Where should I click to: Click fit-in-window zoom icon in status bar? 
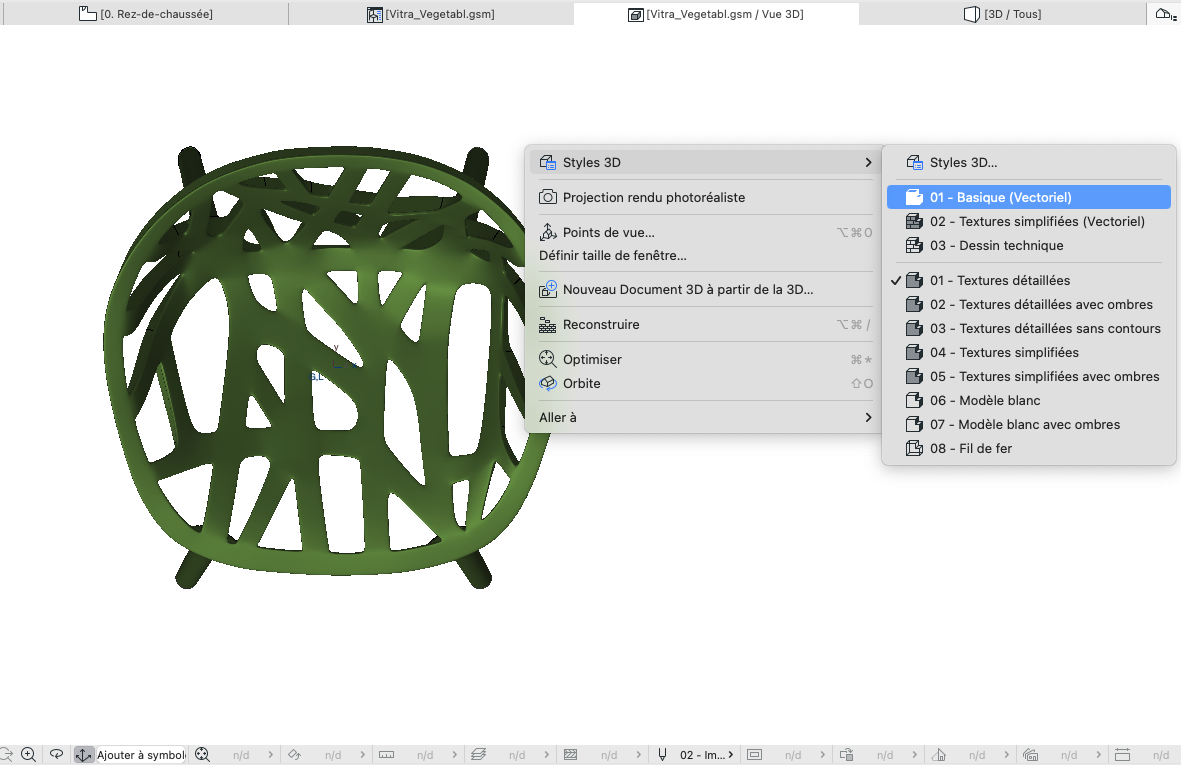(202, 754)
